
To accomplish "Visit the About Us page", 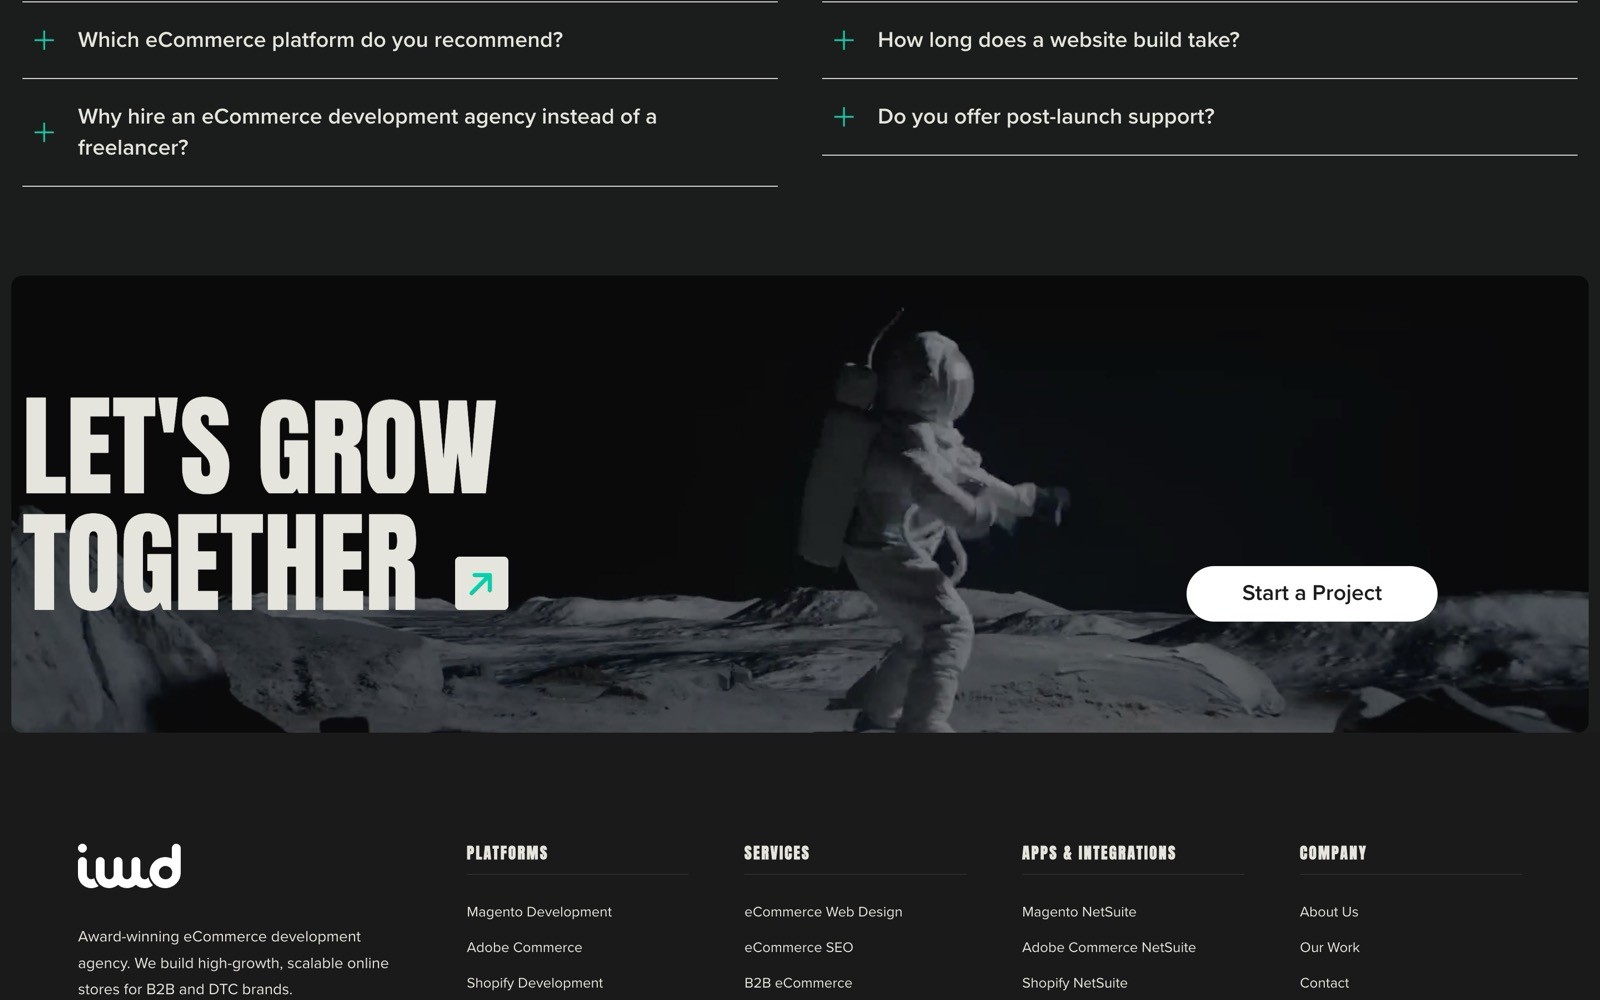I will coord(1329,912).
